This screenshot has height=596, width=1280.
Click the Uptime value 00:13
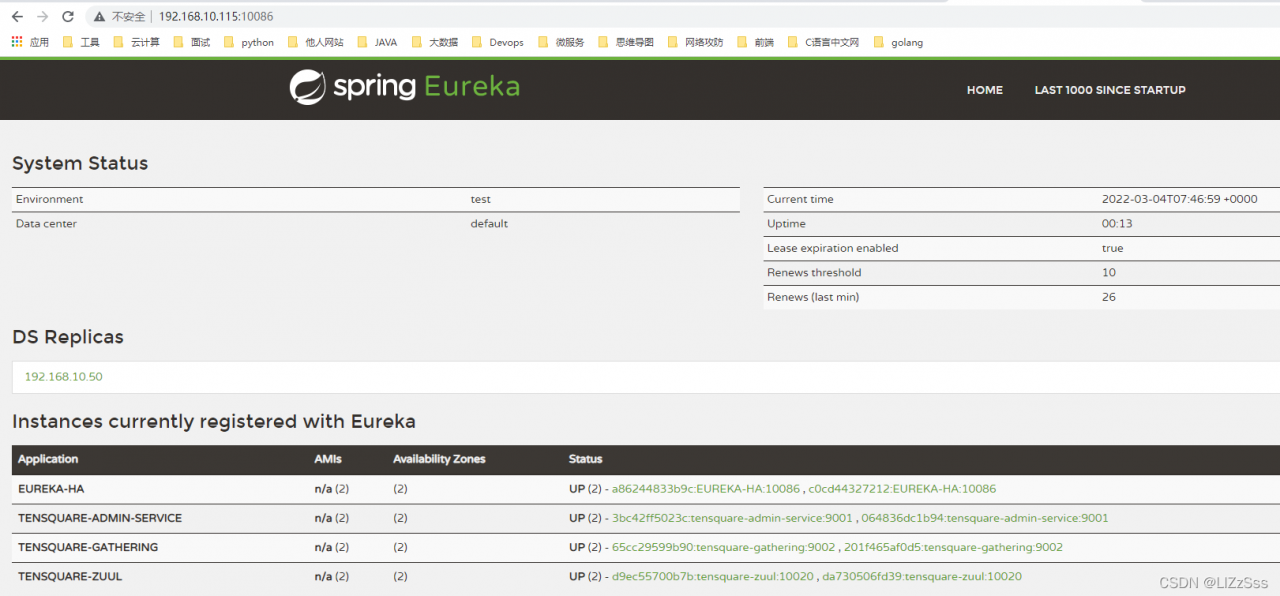coord(1117,224)
